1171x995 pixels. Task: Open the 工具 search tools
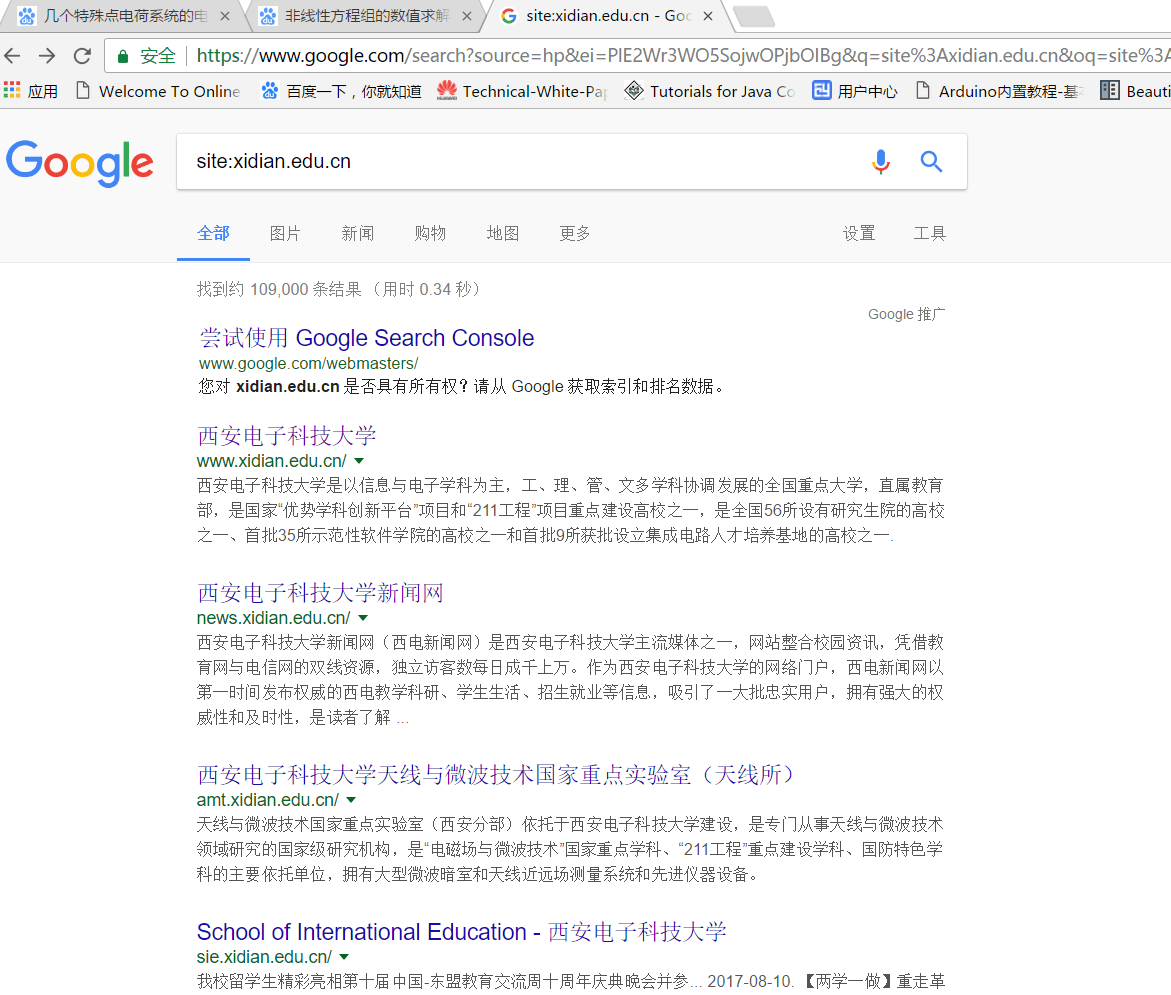point(930,234)
